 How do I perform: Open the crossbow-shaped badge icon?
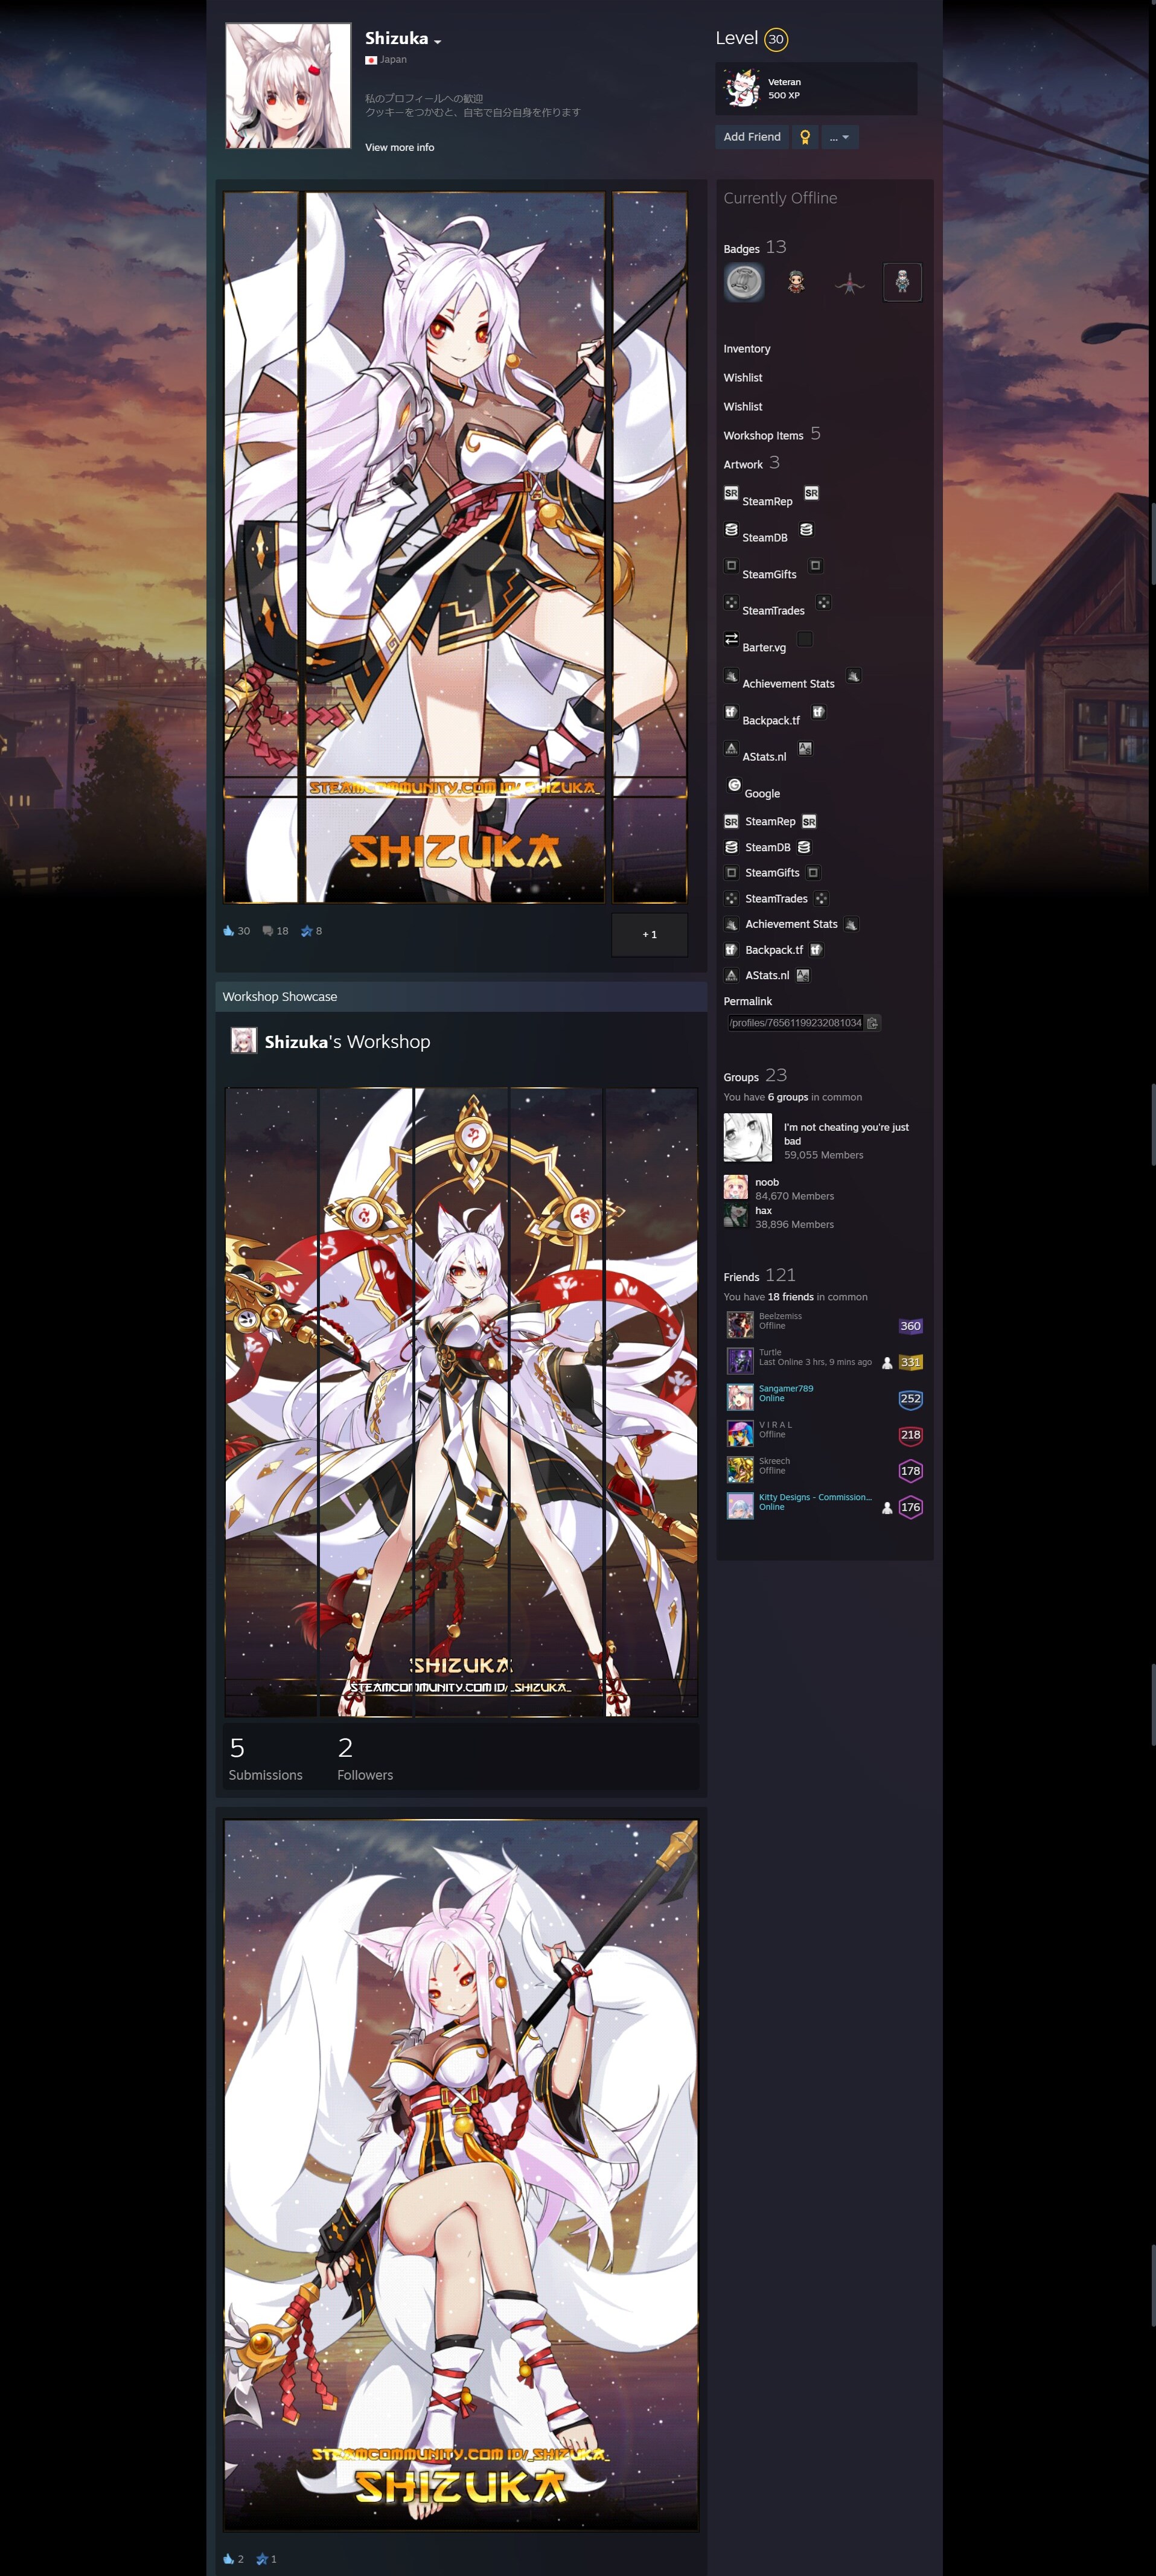click(849, 282)
